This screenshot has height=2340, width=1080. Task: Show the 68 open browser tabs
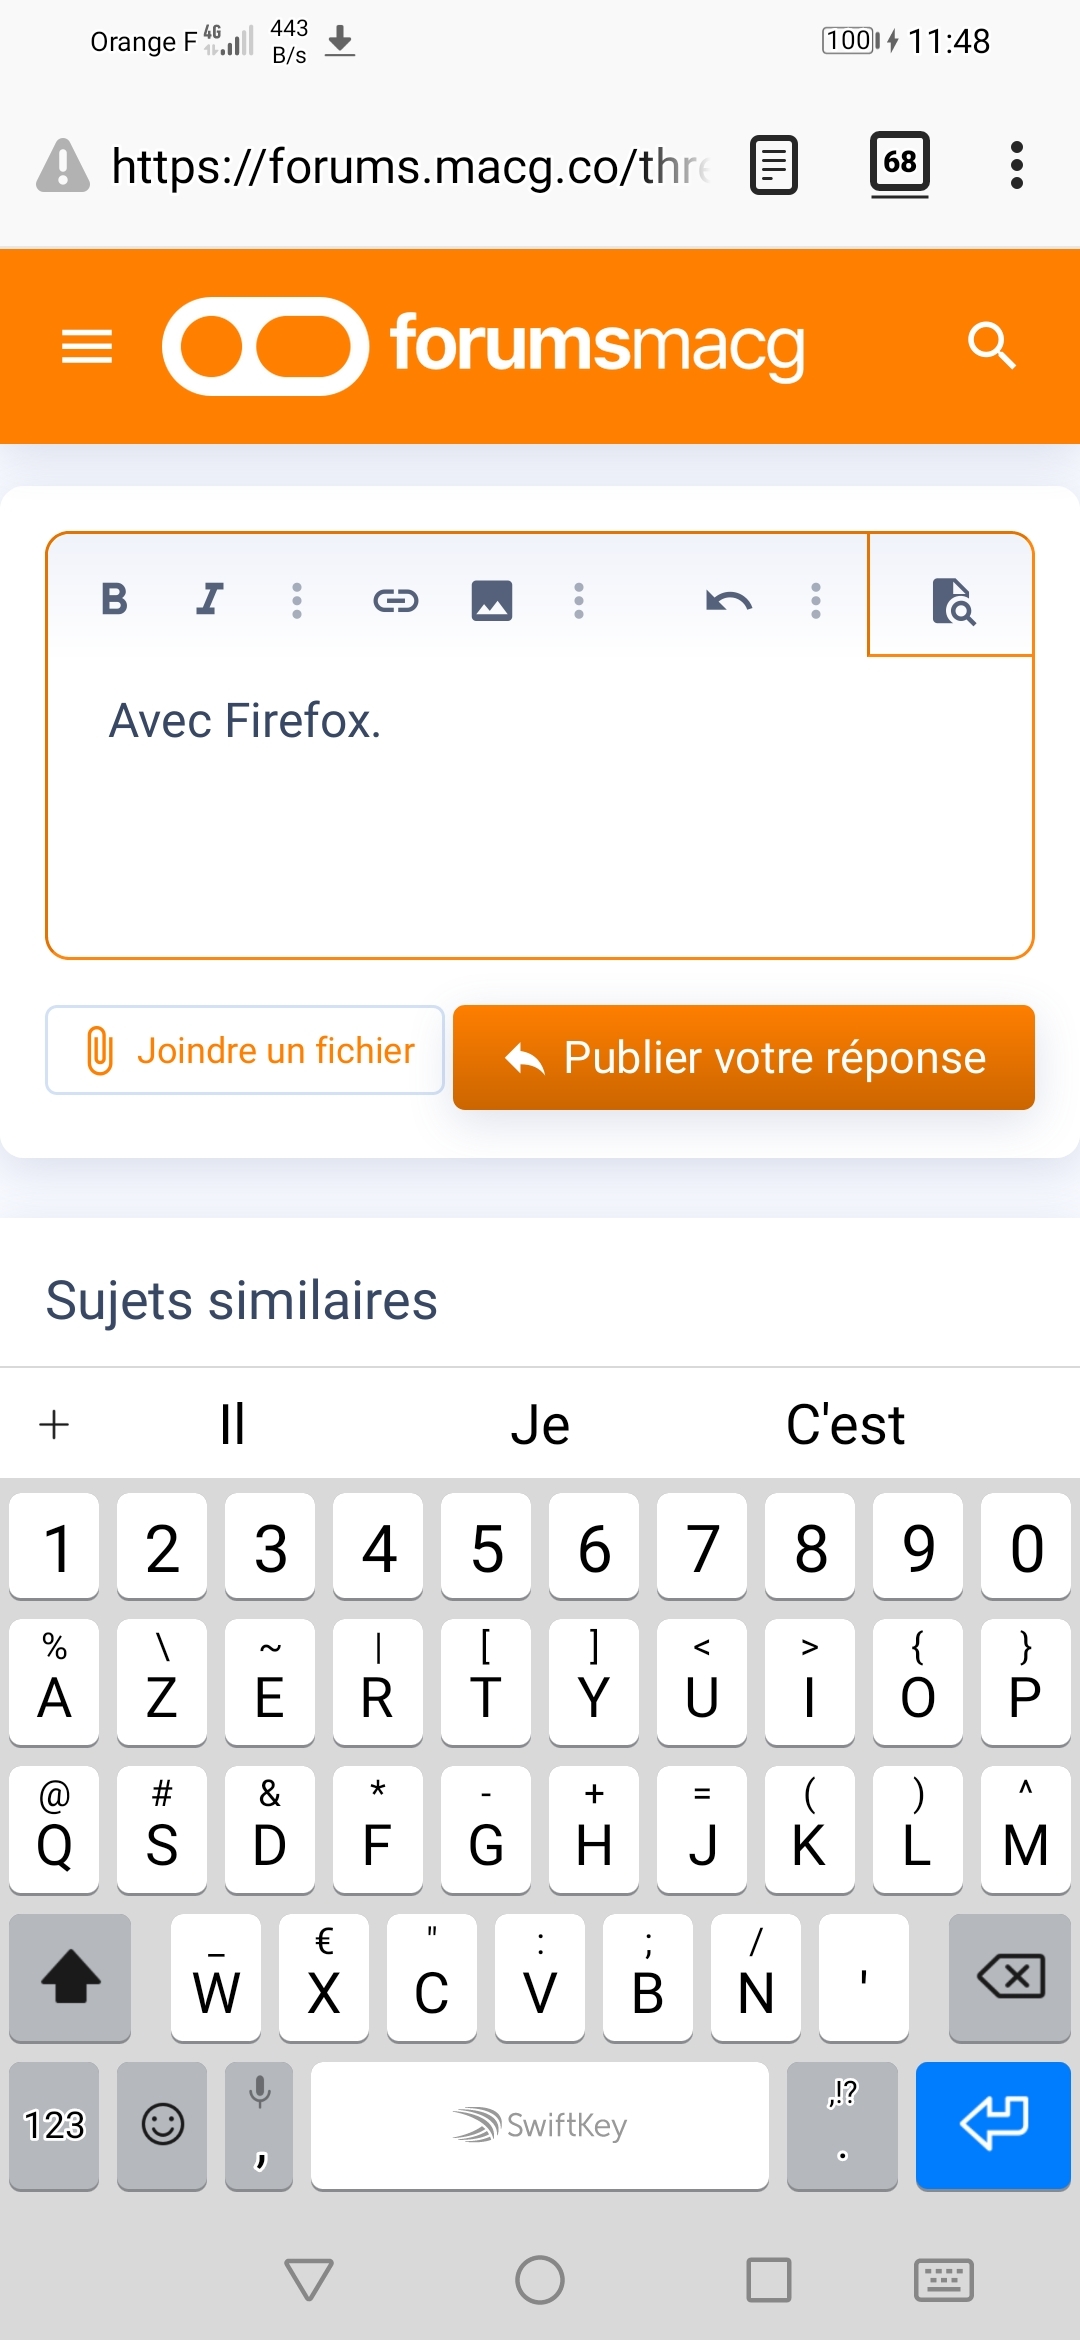[x=900, y=163]
